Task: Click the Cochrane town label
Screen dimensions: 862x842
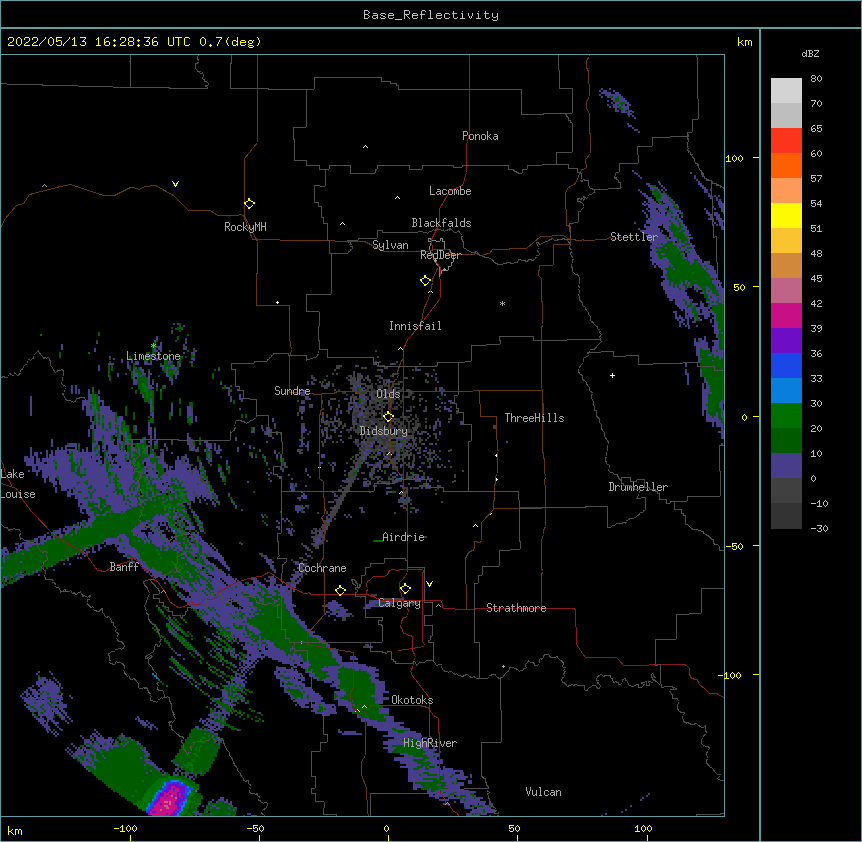Action: [x=322, y=568]
